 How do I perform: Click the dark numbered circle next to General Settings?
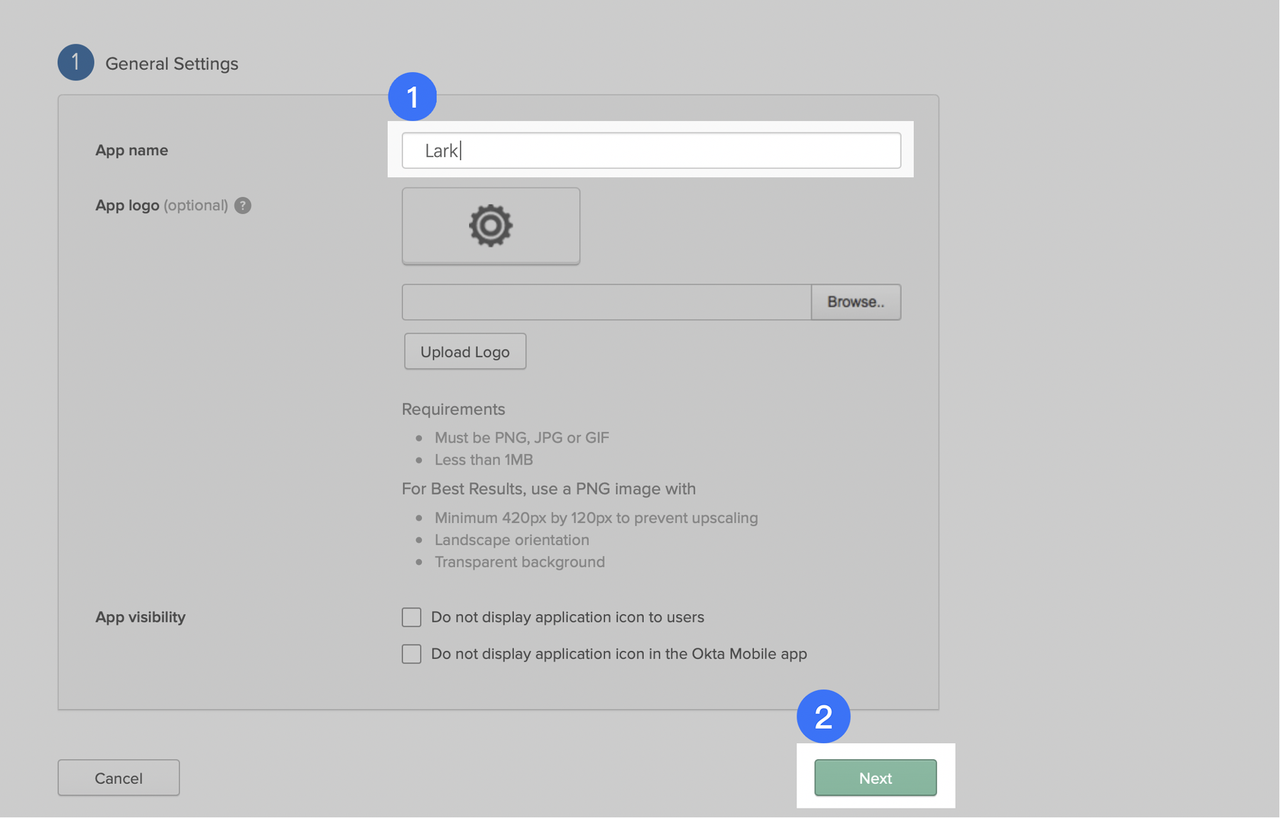point(75,62)
